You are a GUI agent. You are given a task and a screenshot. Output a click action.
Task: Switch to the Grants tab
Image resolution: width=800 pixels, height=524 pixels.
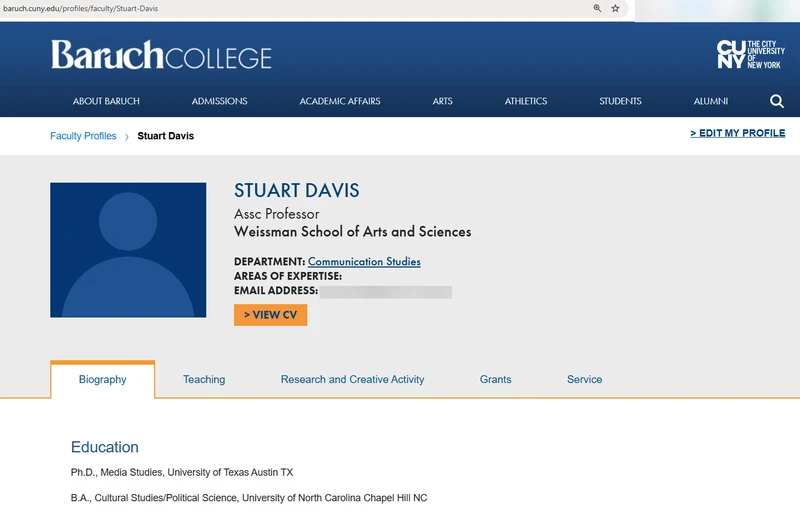[x=495, y=379]
